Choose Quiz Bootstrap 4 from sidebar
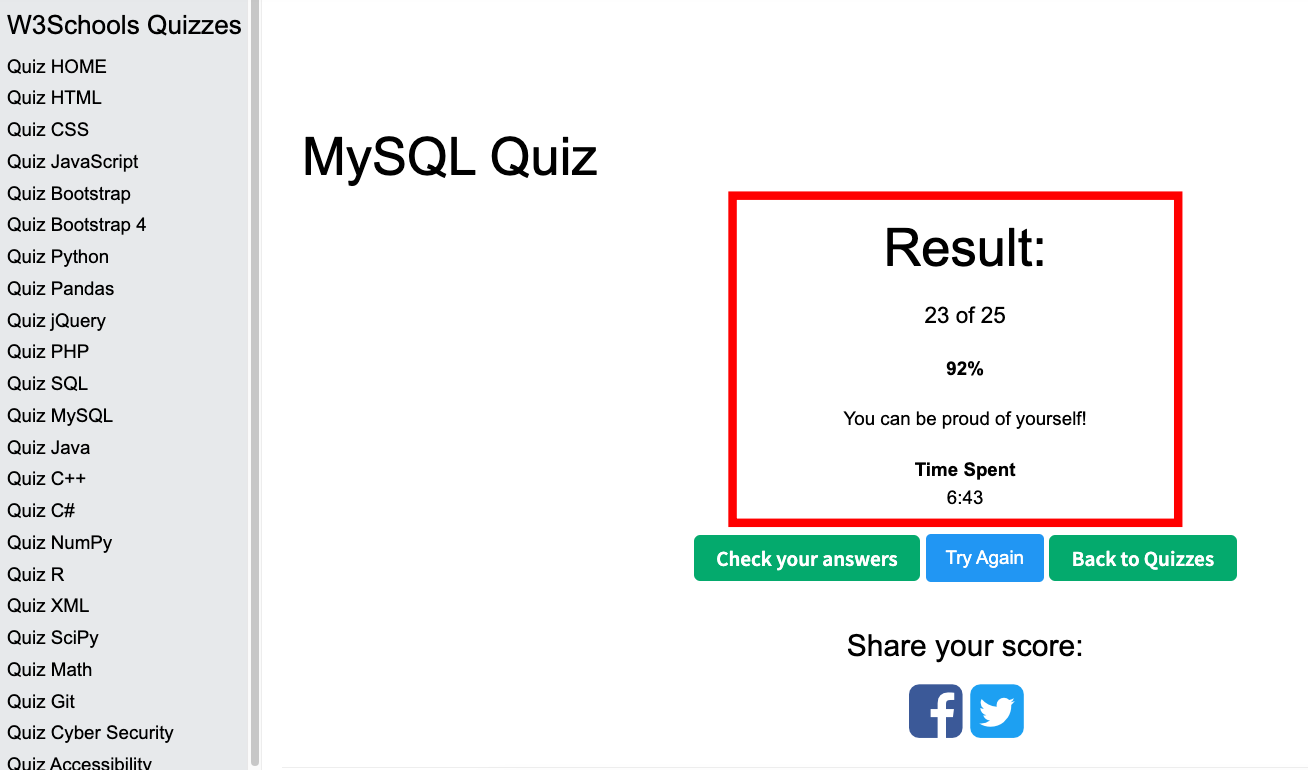Screen dimensions: 1308x770 click(x=77, y=224)
